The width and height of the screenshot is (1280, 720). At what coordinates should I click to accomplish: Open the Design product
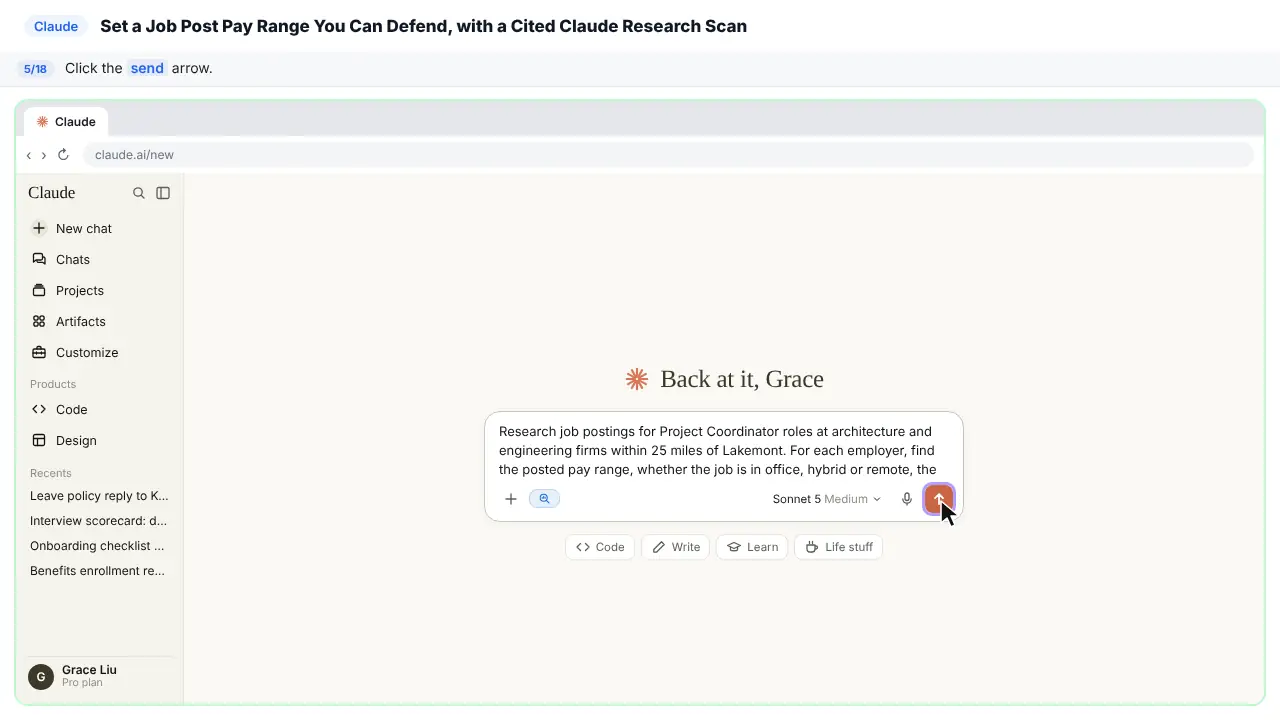(99, 440)
